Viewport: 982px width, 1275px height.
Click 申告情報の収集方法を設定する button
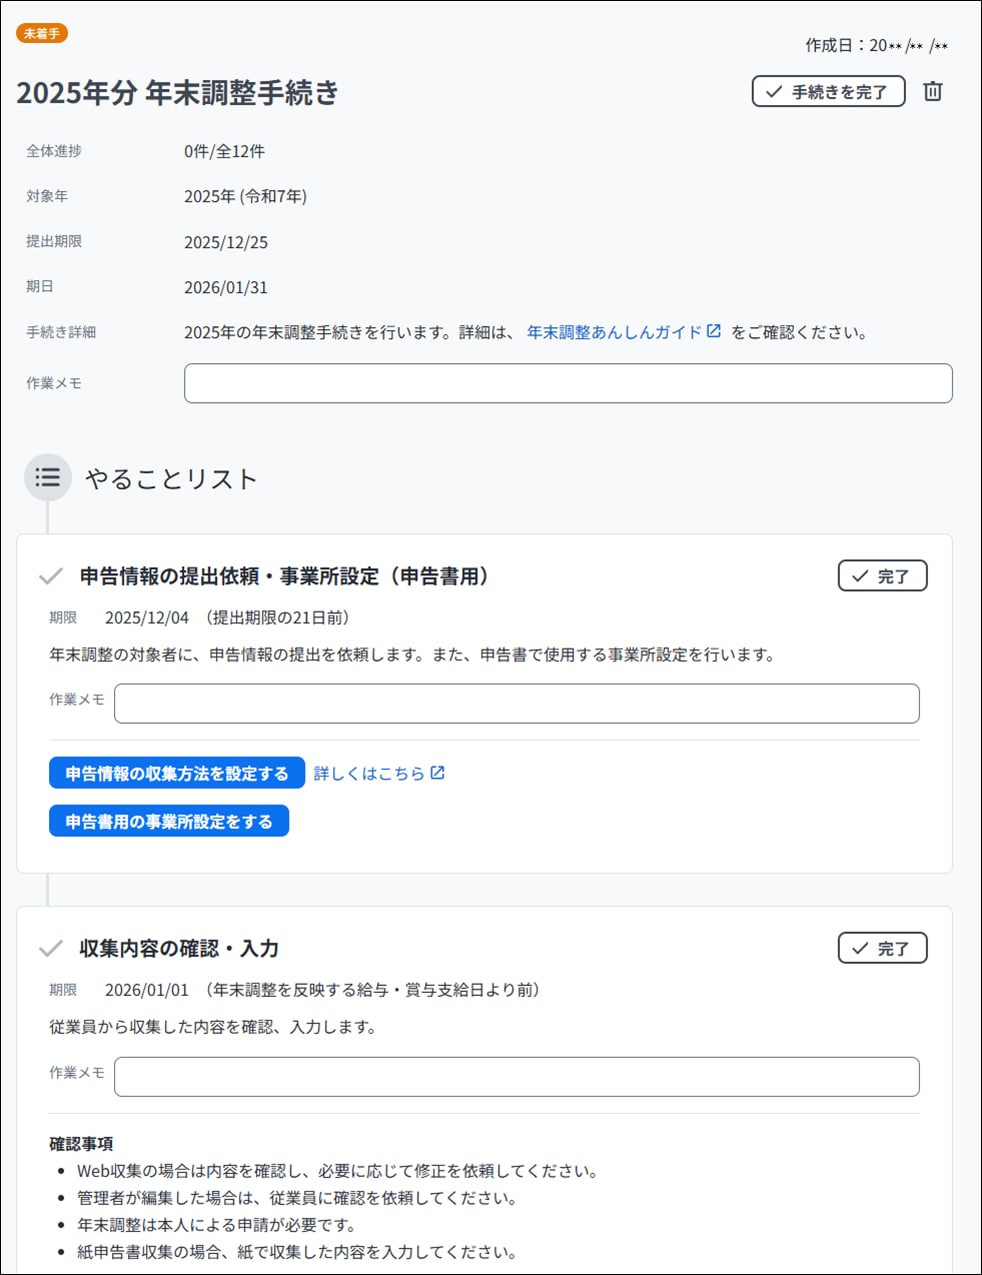pos(177,773)
